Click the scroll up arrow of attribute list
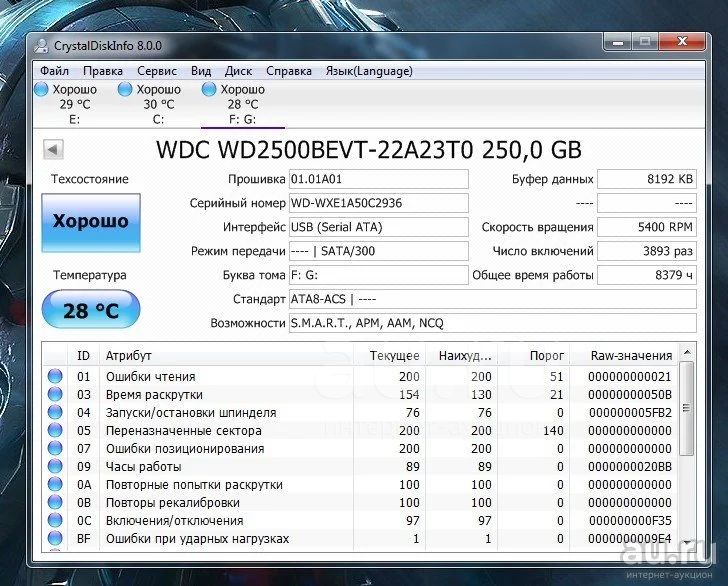The height and width of the screenshot is (586, 728). pyautogui.click(x=687, y=352)
